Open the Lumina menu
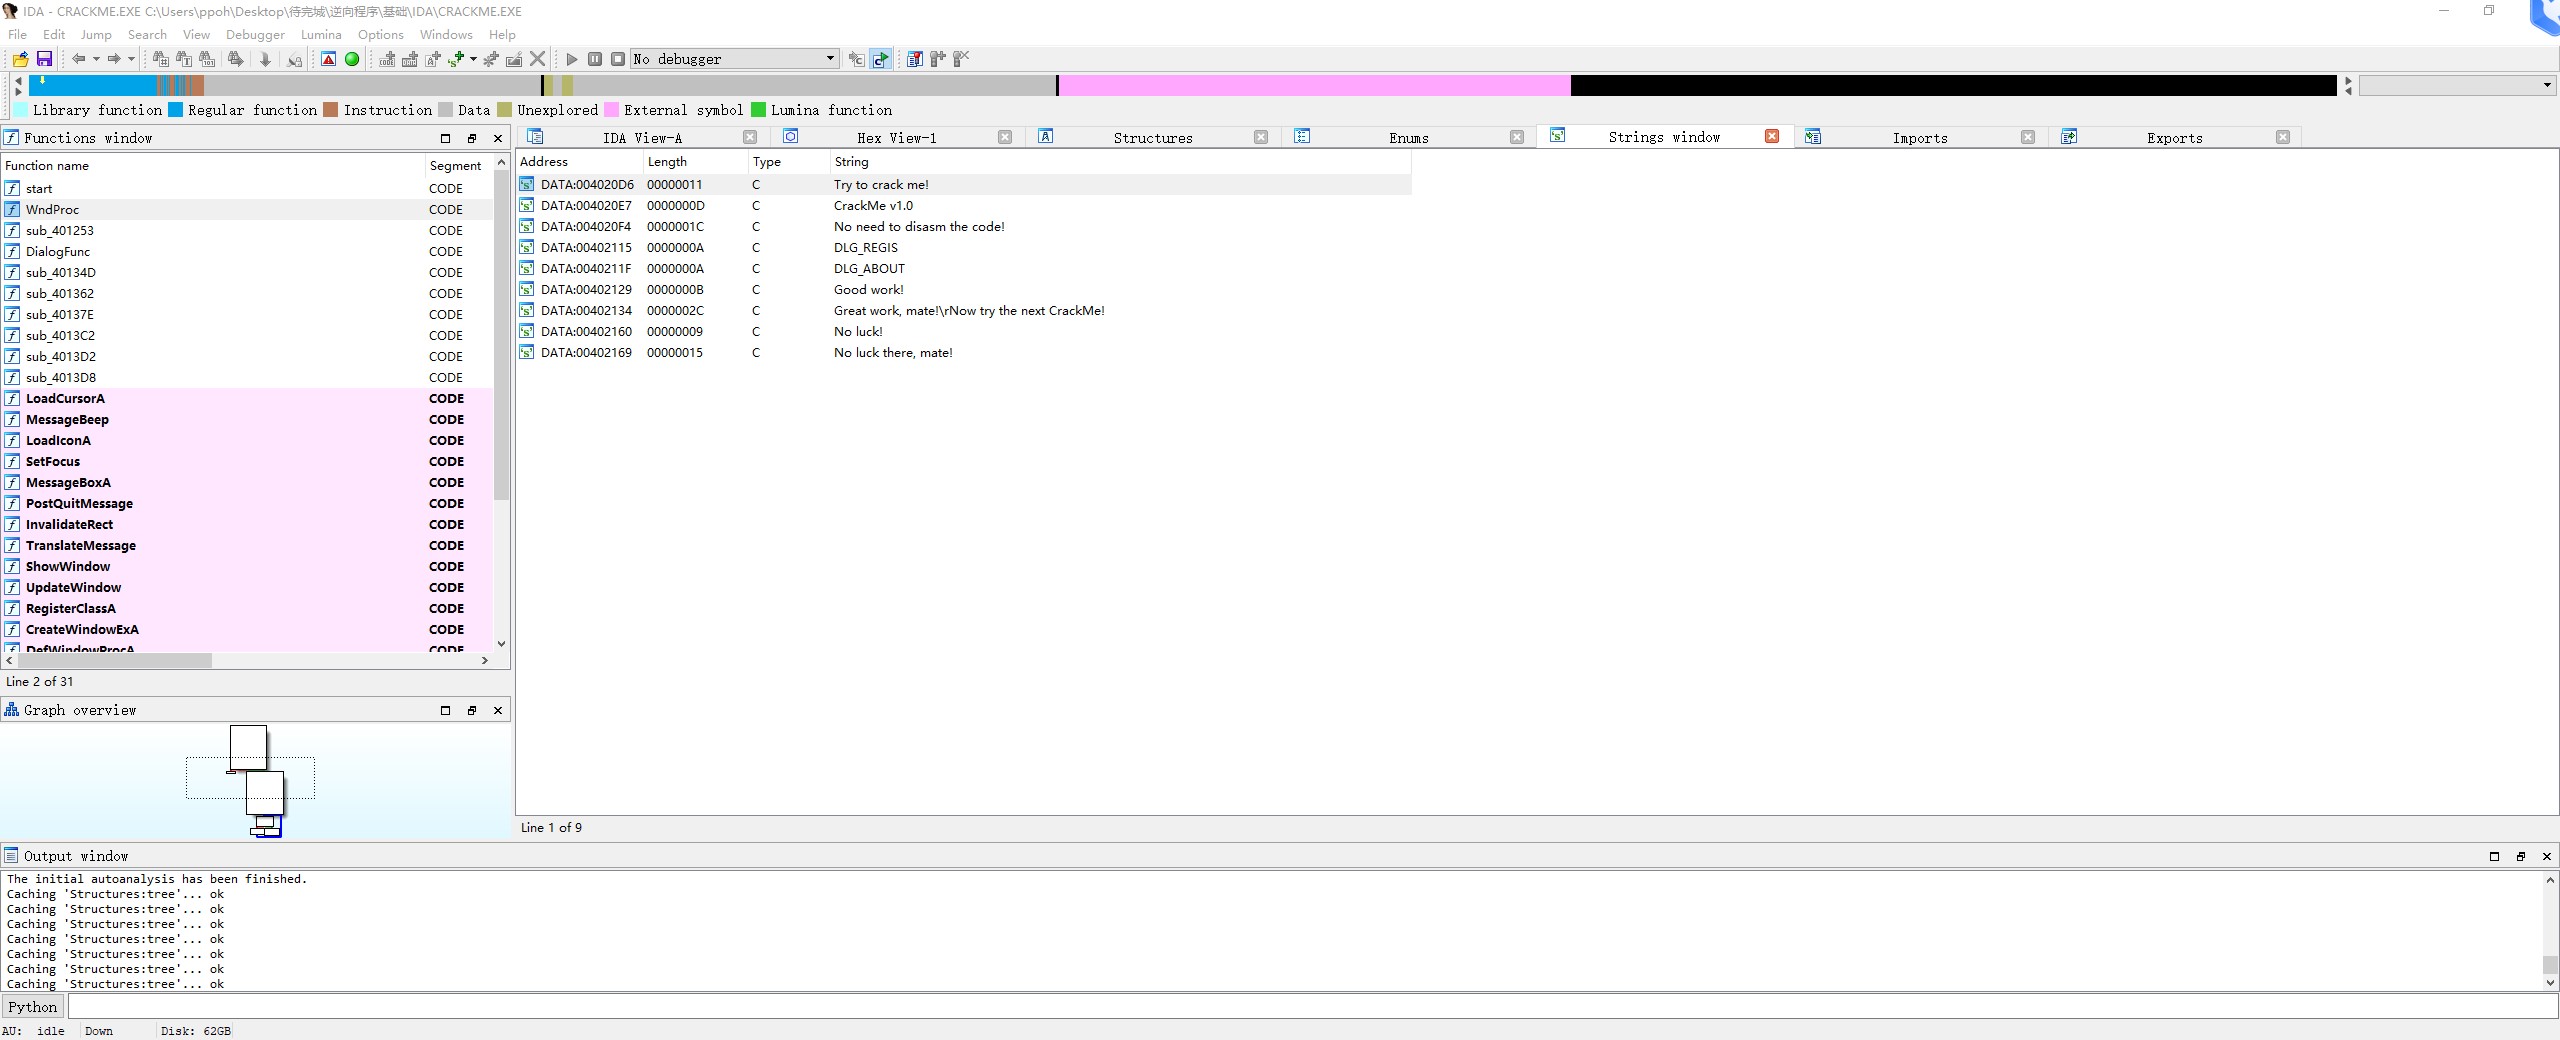Viewport: 2560px width, 1040px height. coord(321,34)
